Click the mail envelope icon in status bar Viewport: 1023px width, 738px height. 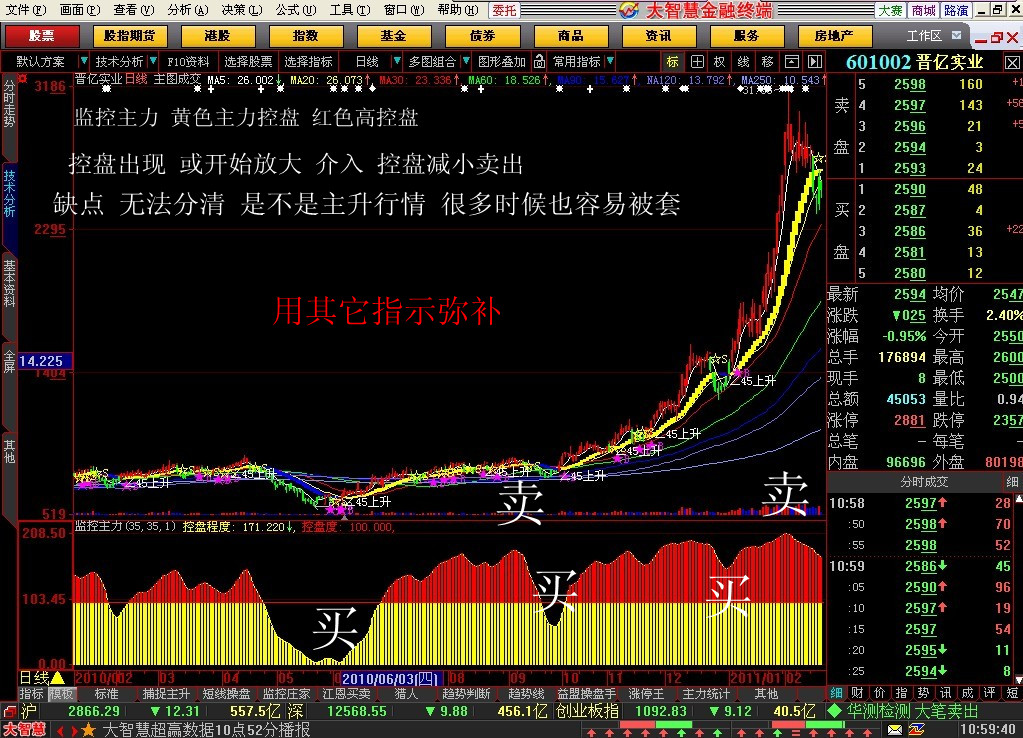895,730
